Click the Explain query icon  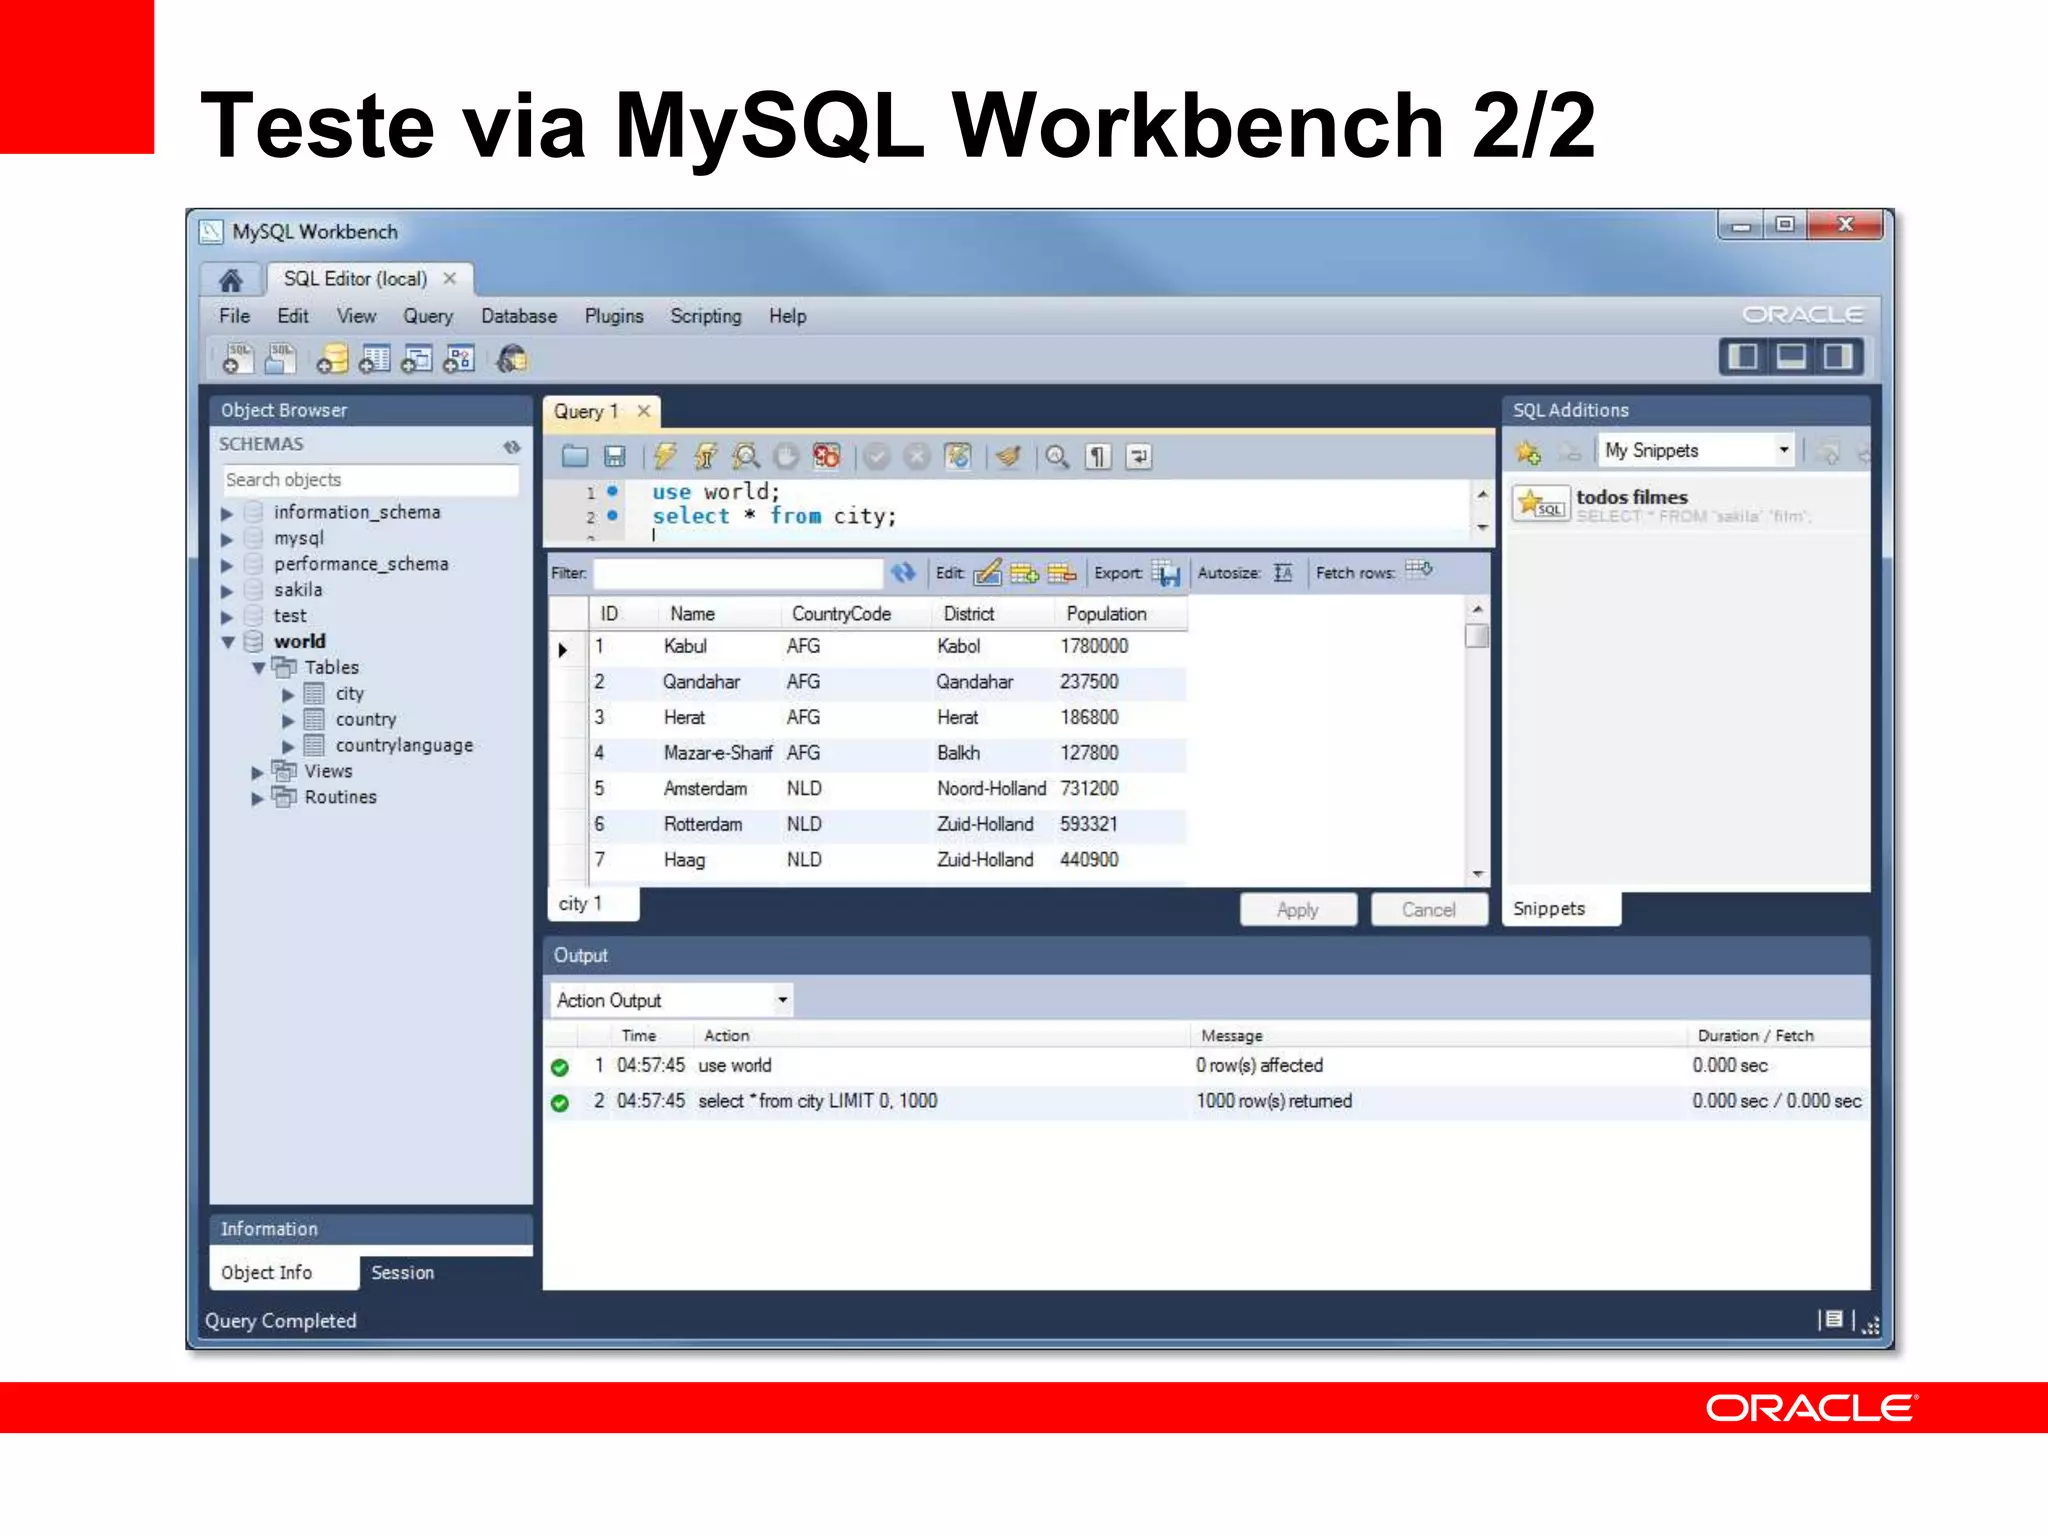(746, 457)
